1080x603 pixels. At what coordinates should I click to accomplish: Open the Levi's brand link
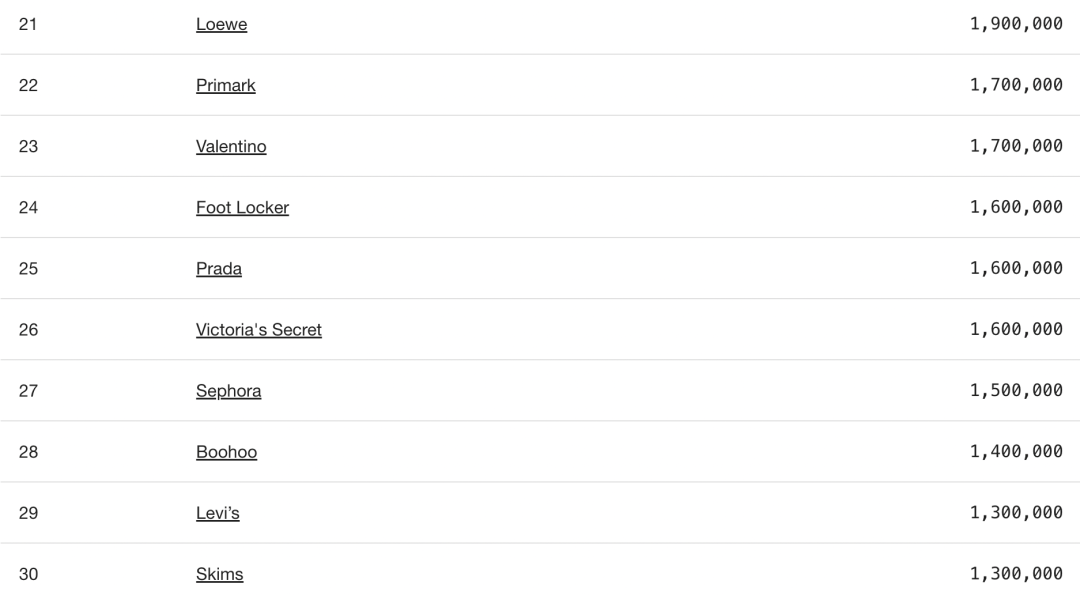[x=218, y=513]
